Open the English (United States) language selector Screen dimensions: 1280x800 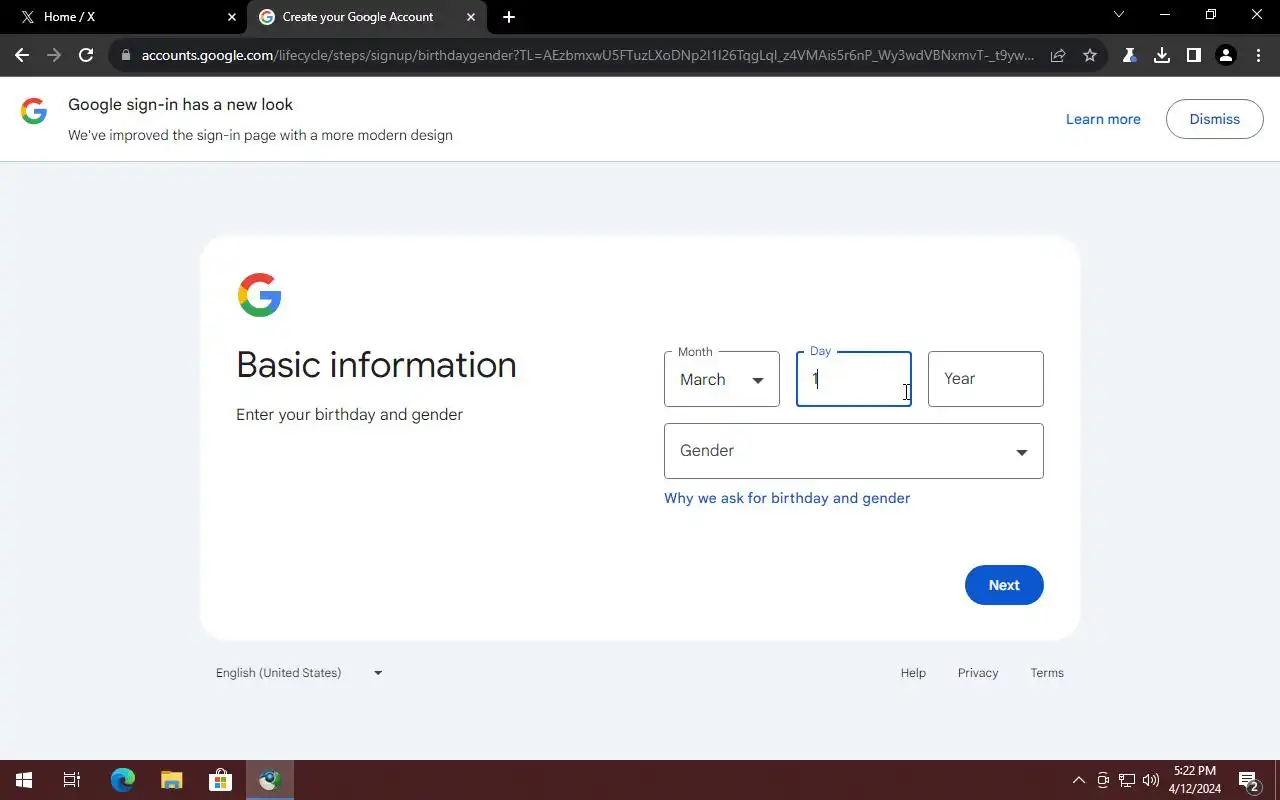299,673
